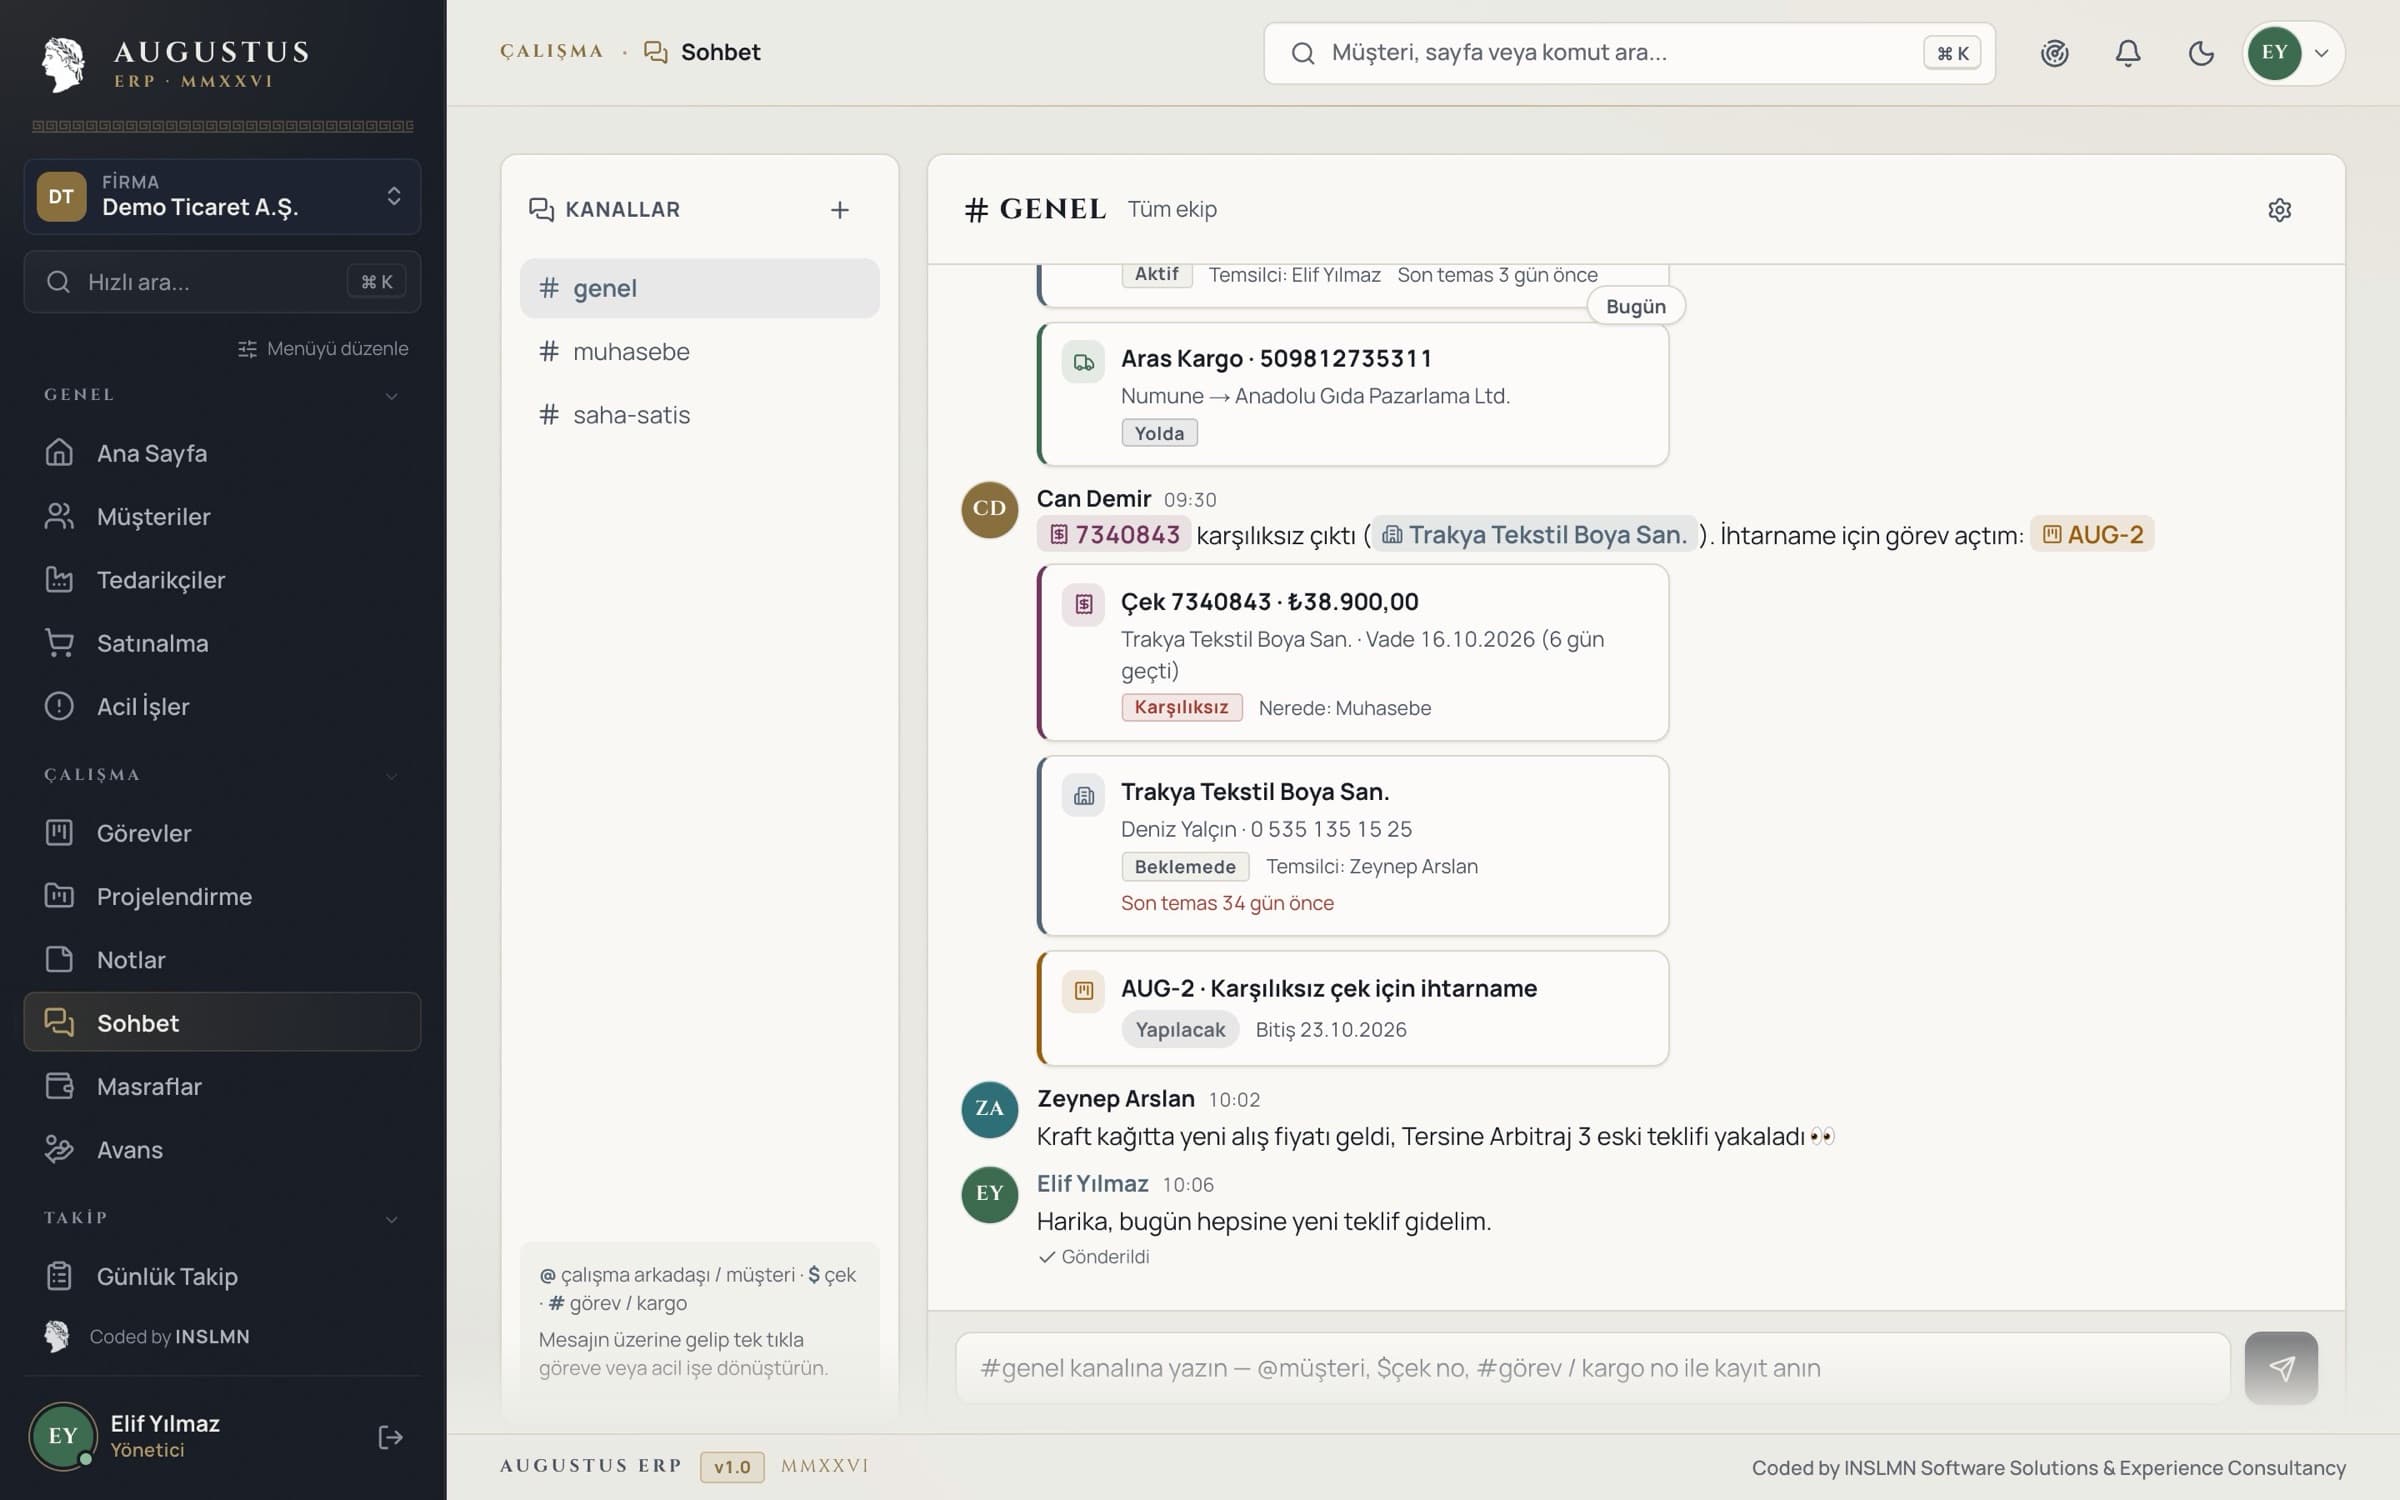Open Görevler in sidebar
Screen dimensions: 2400x1500
(222, 833)
